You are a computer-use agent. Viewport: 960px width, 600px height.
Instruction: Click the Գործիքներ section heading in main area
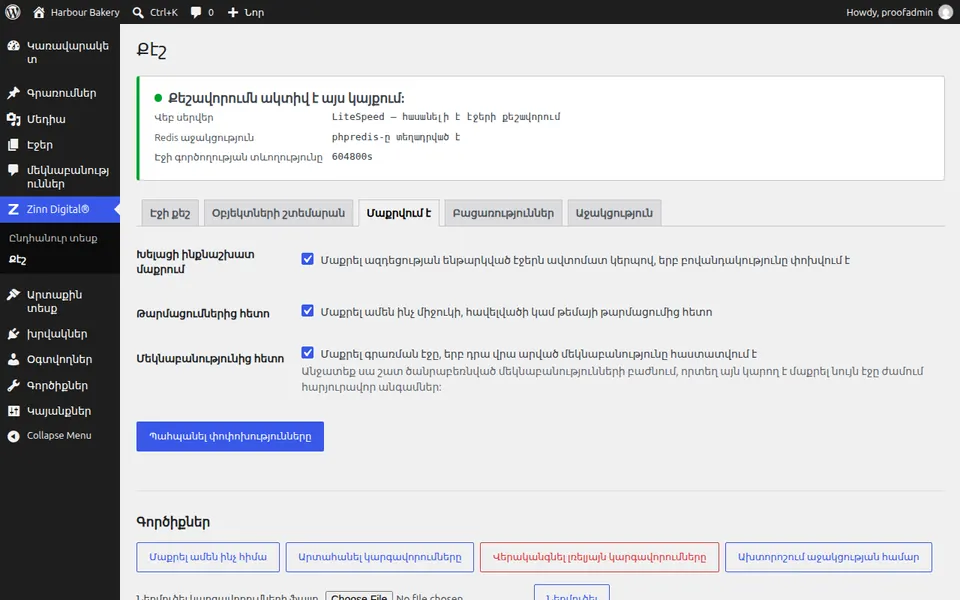tap(173, 522)
